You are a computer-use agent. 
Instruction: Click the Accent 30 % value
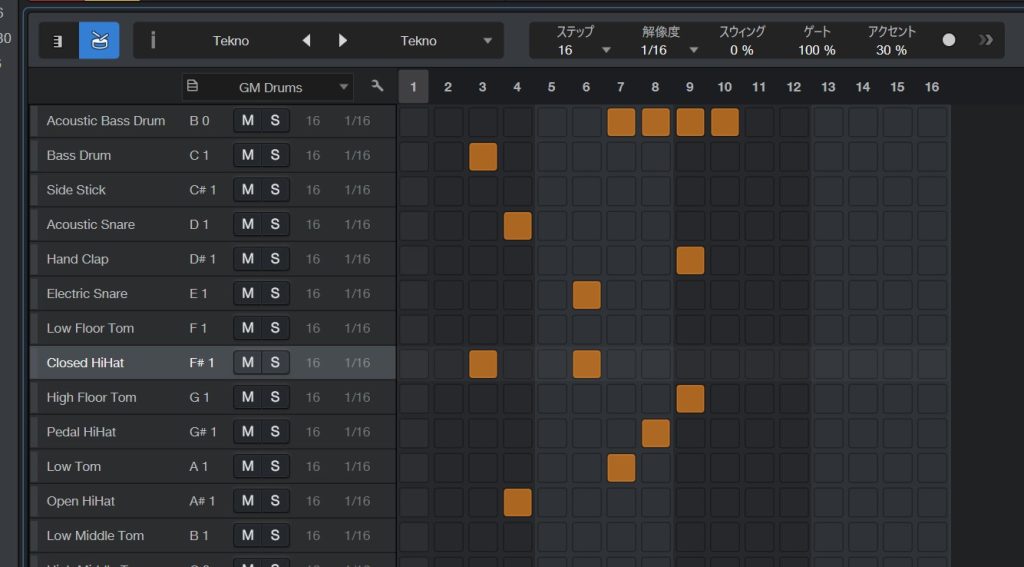[x=890, y=50]
